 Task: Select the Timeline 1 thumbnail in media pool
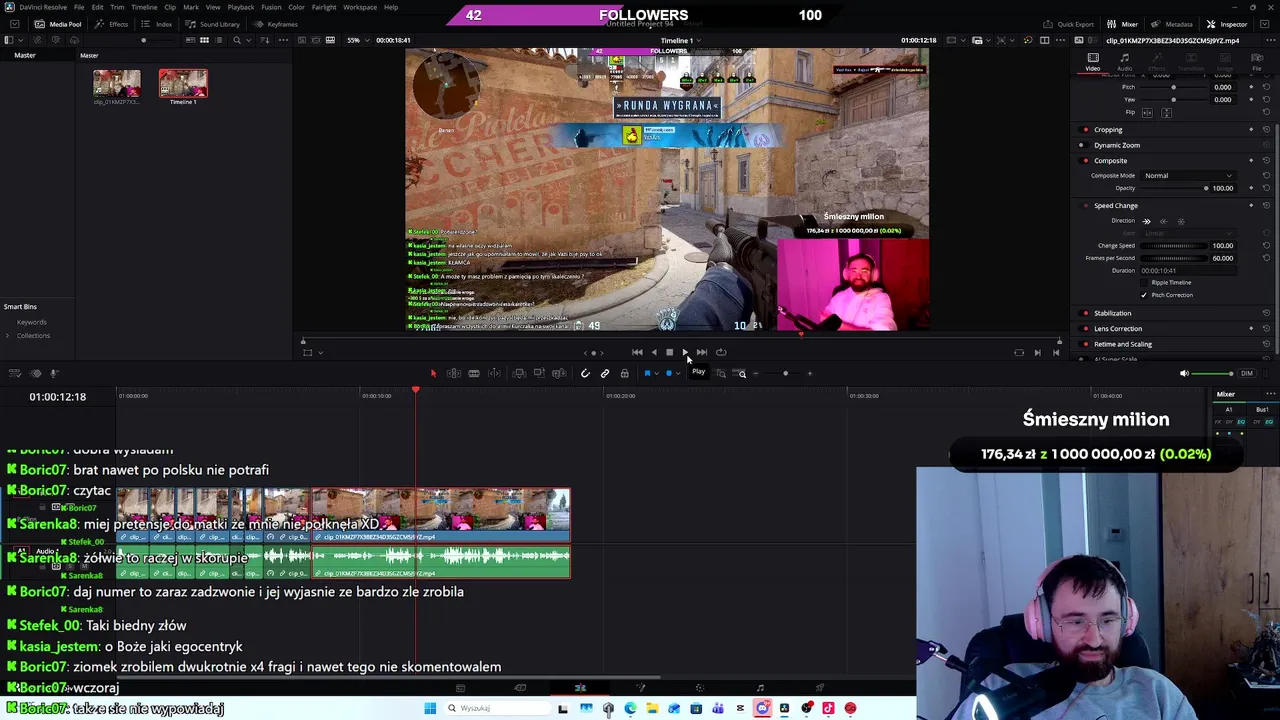pos(183,85)
